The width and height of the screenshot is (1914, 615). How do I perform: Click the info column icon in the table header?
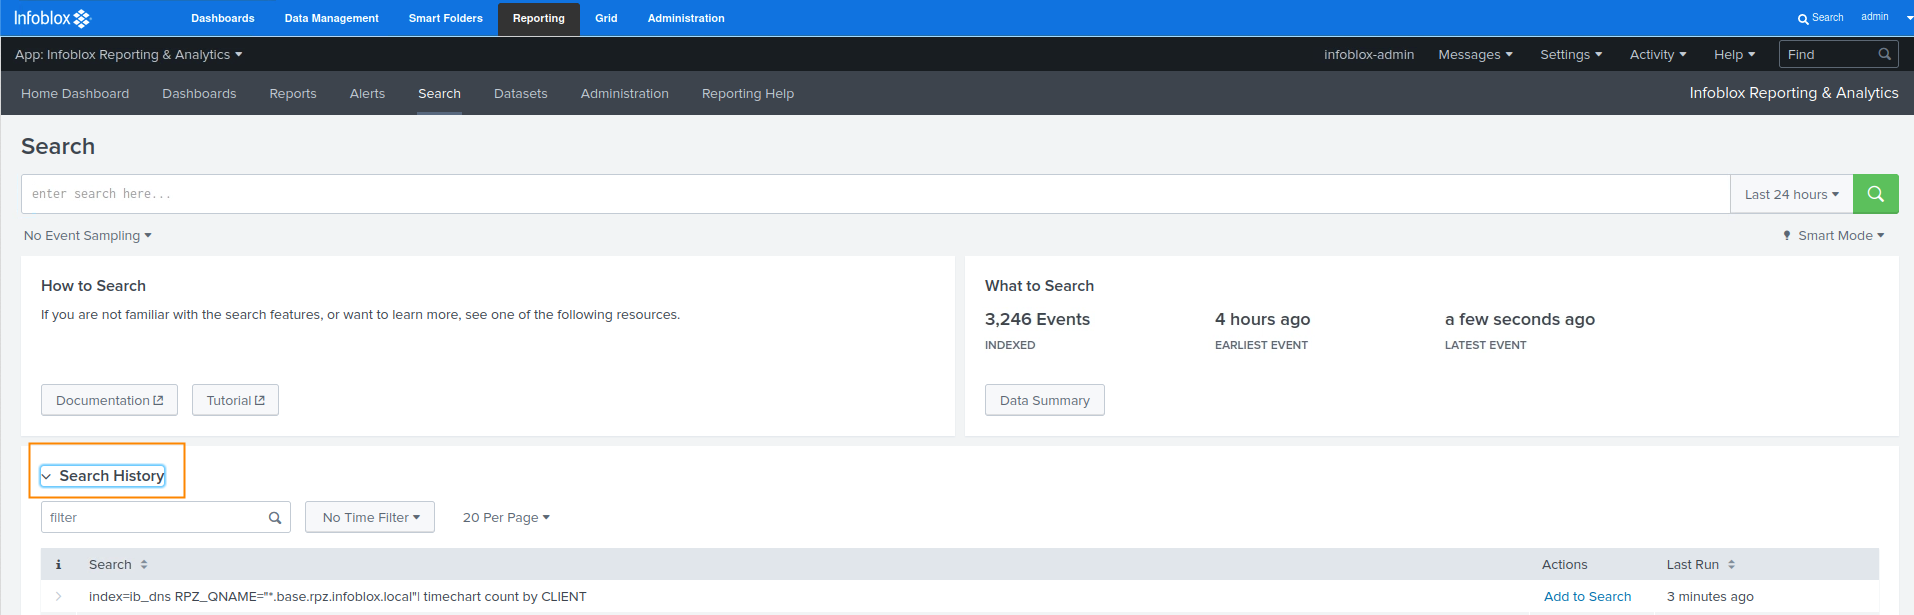tap(58, 565)
